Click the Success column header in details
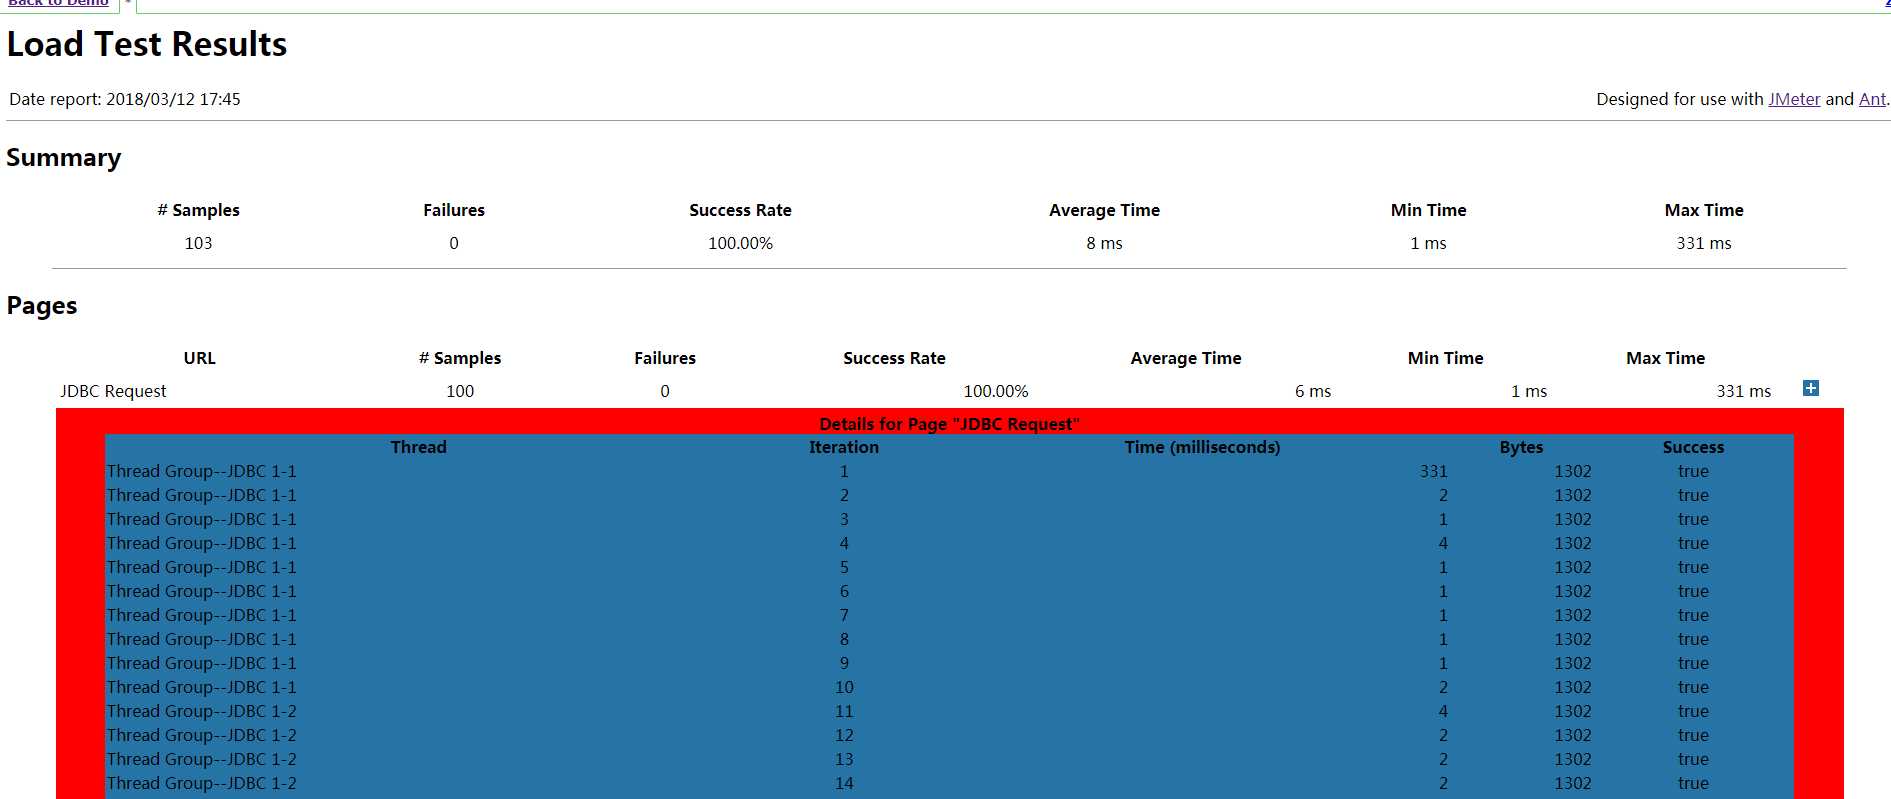 1693,447
